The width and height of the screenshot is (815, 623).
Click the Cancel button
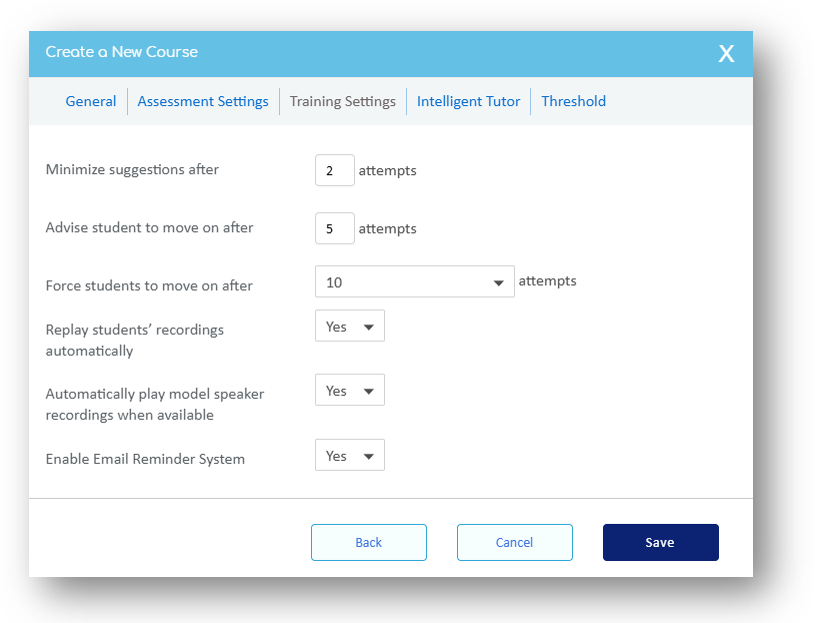(x=514, y=542)
